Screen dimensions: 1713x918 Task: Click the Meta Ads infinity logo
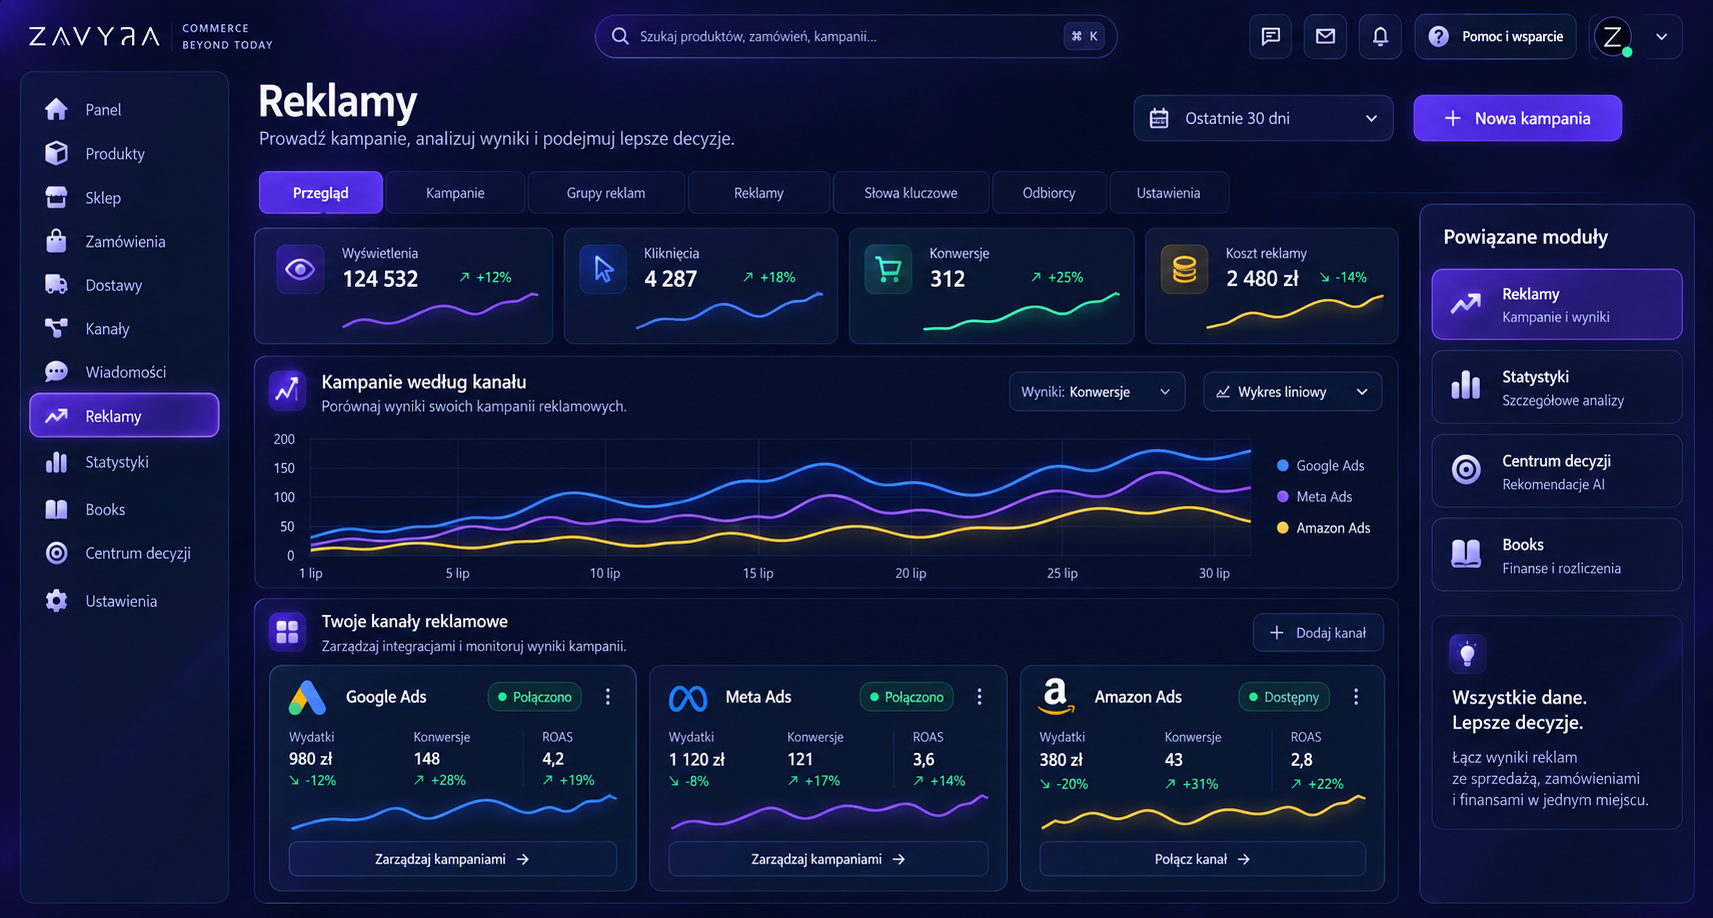click(x=688, y=698)
